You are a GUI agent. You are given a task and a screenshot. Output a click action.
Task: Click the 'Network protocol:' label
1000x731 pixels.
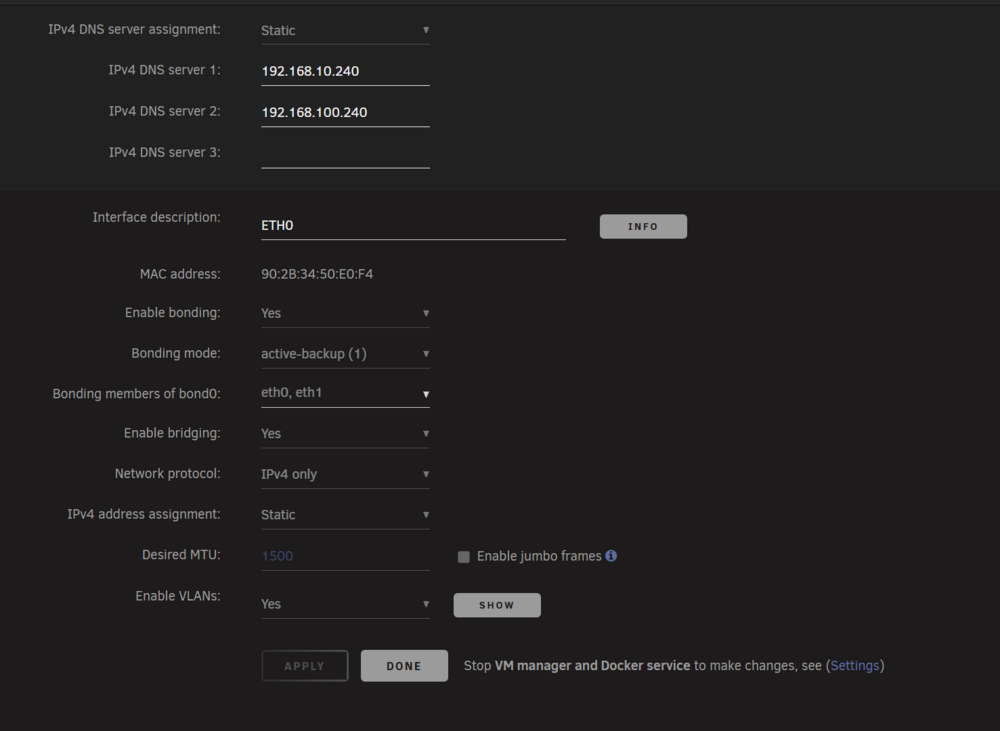pyautogui.click(x=168, y=474)
